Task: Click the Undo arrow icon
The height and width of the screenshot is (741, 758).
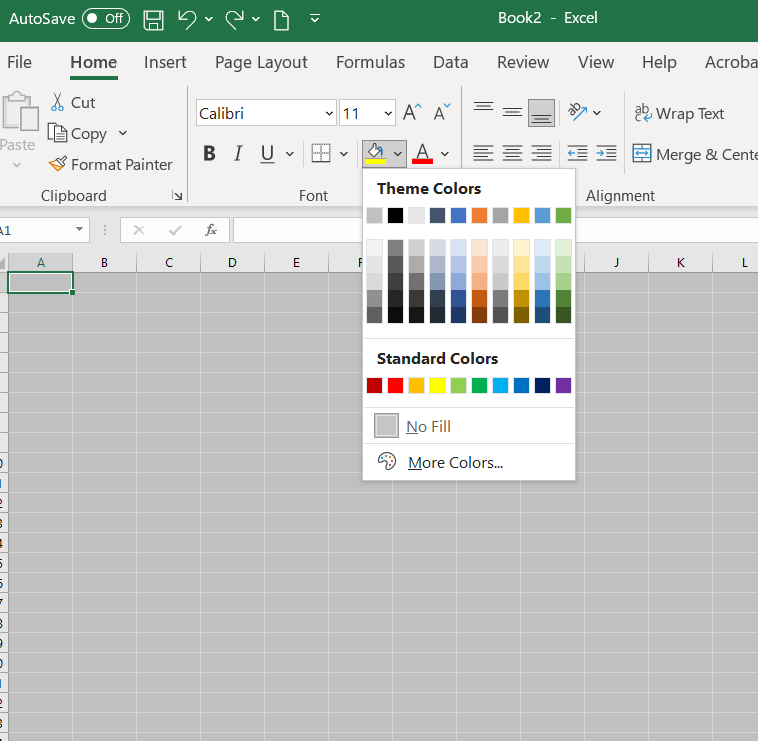Action: click(x=187, y=19)
